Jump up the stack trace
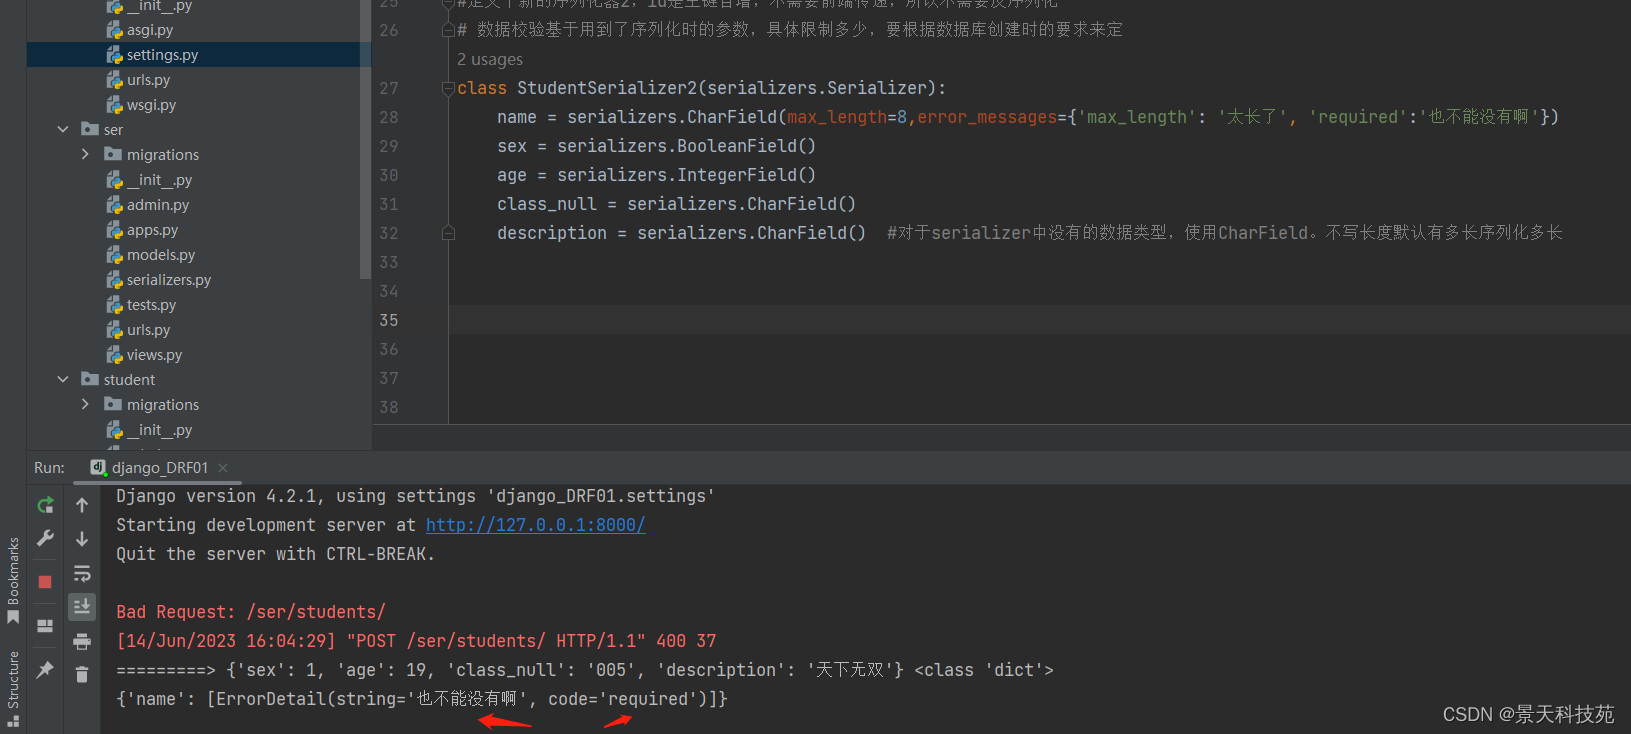This screenshot has width=1631, height=734. point(82,506)
